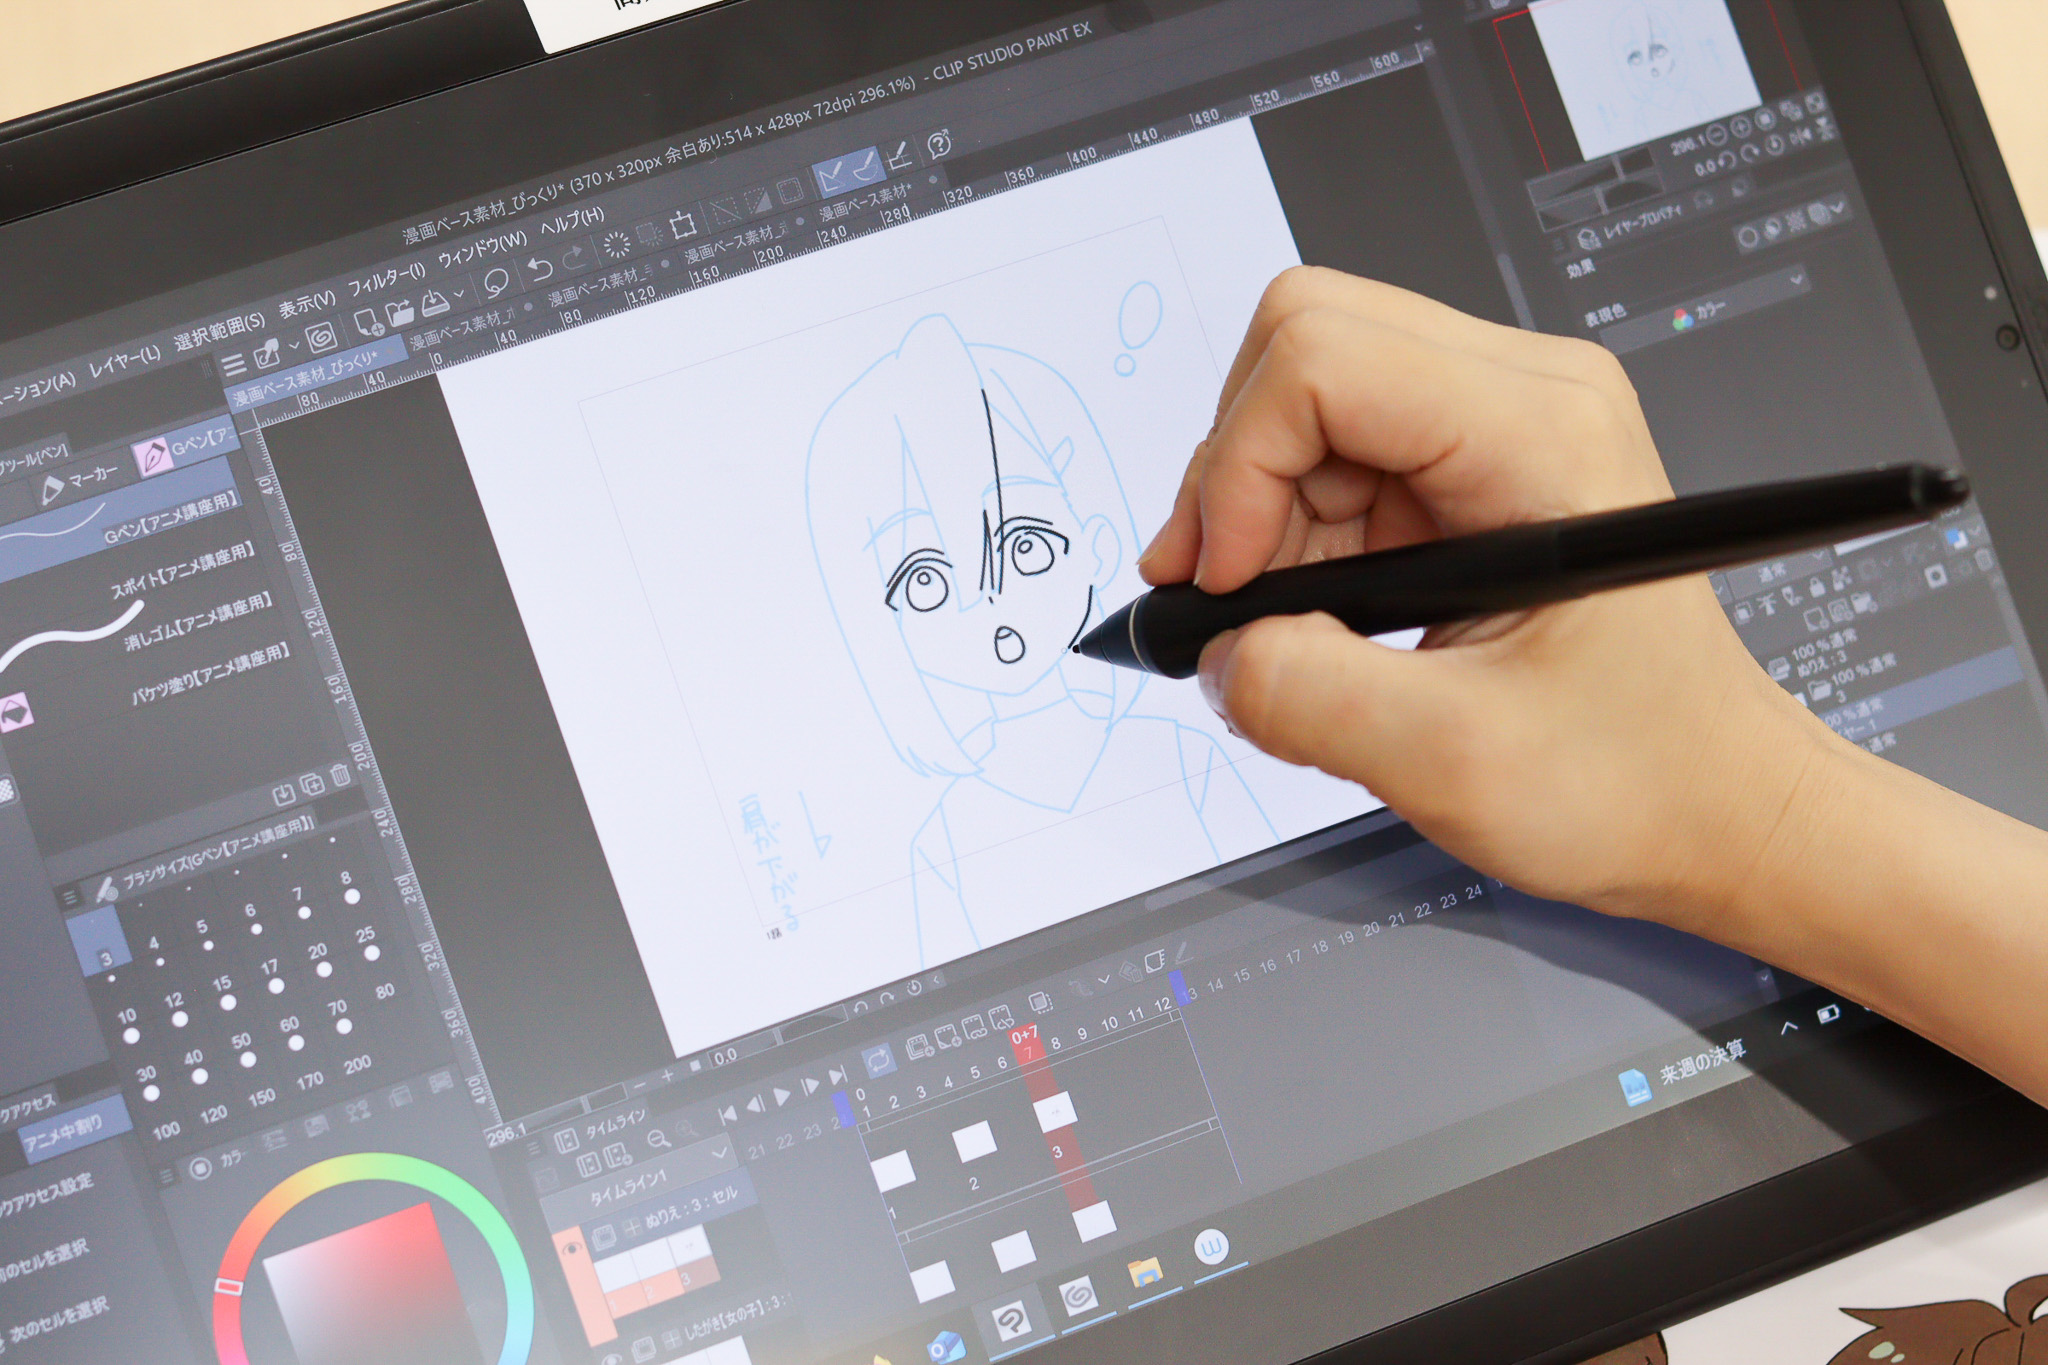2048x1365 pixels.
Task: Select brush size 25 preset
Action: [368, 944]
